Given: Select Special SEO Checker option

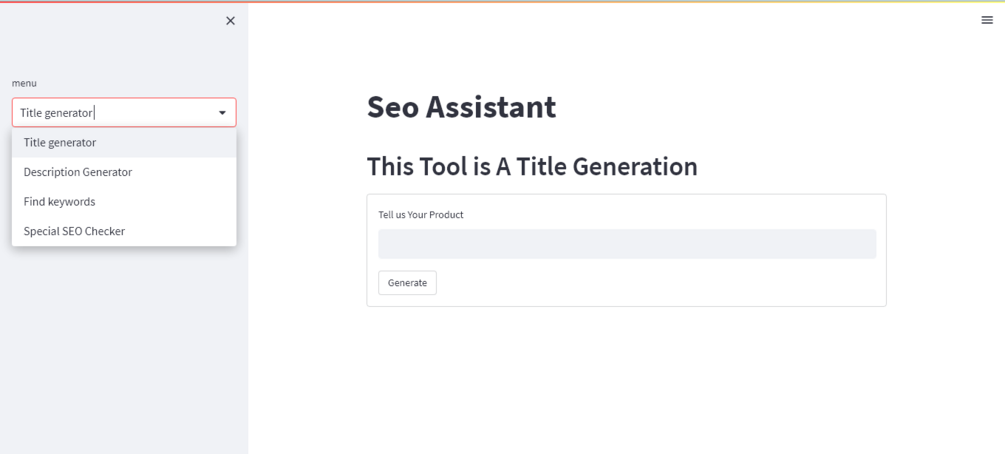Looking at the screenshot, I should 74,231.
